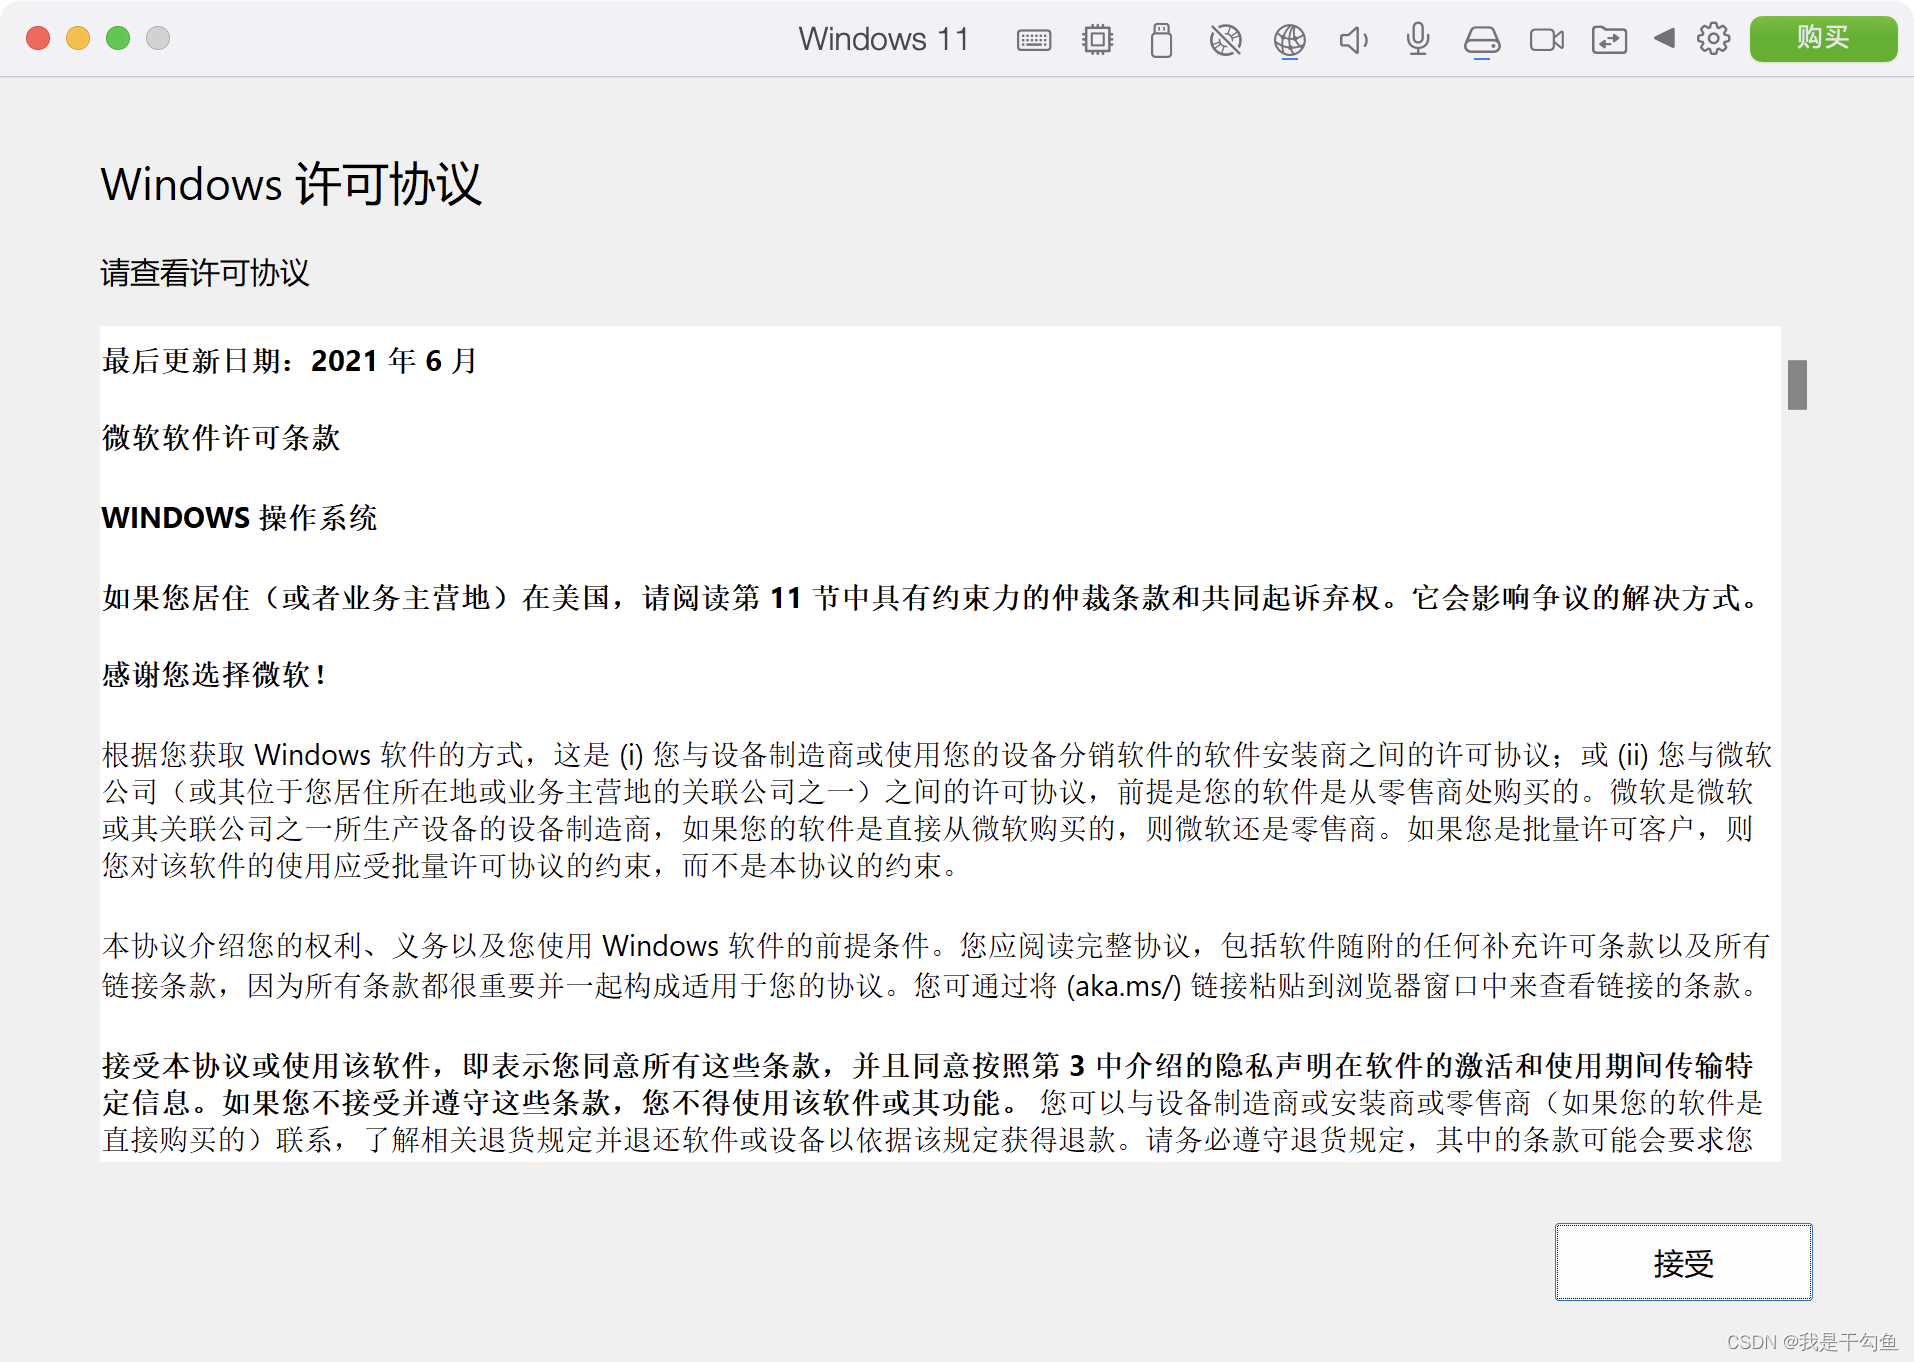Click the green 购买 button
Image resolution: width=1914 pixels, height=1362 pixels.
point(1823,38)
